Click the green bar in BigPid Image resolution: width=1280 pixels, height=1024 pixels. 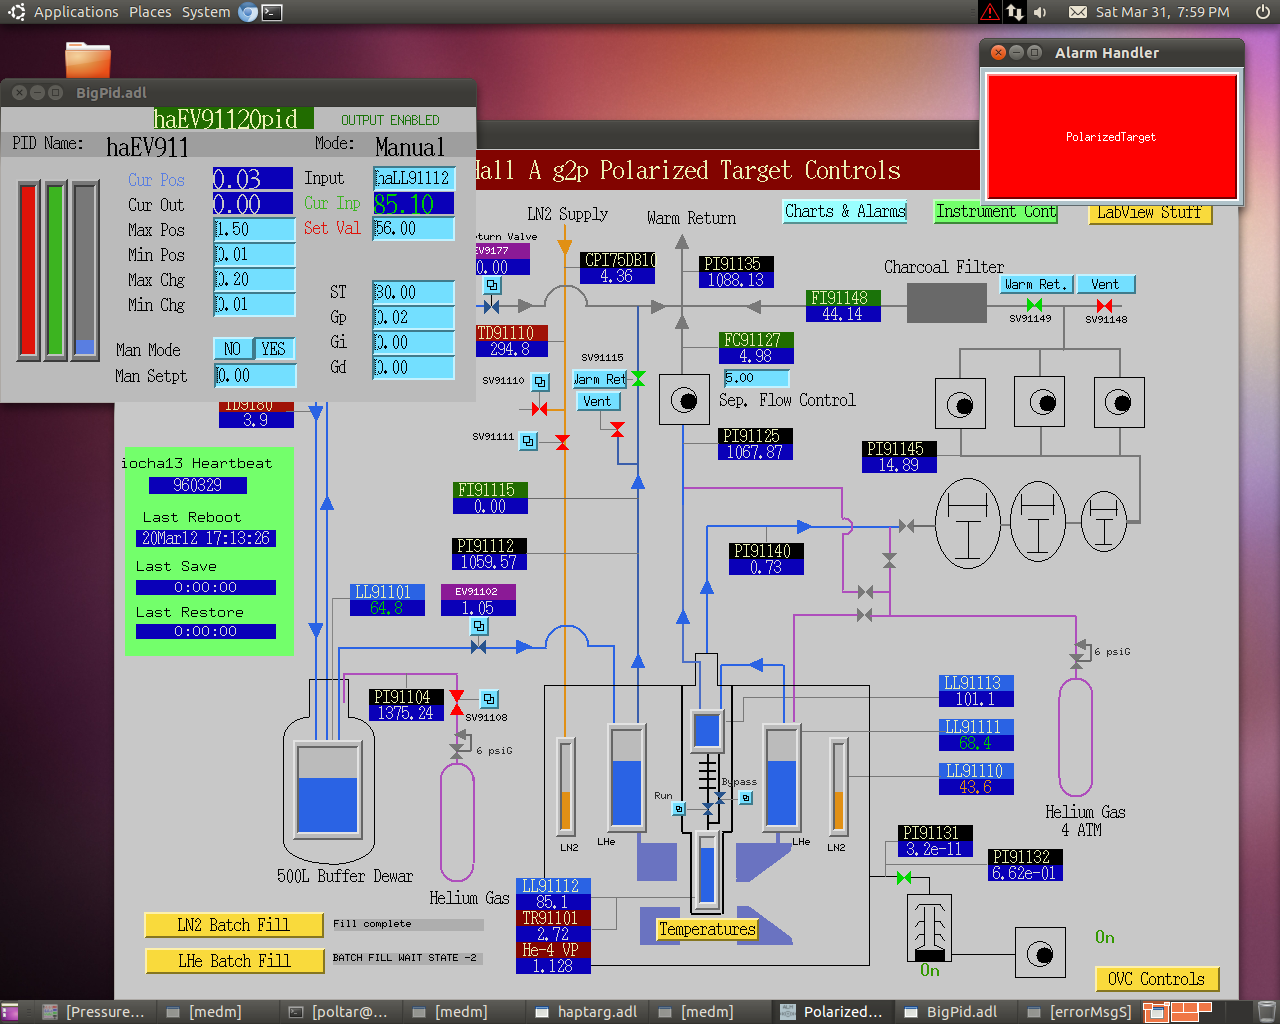[x=56, y=270]
